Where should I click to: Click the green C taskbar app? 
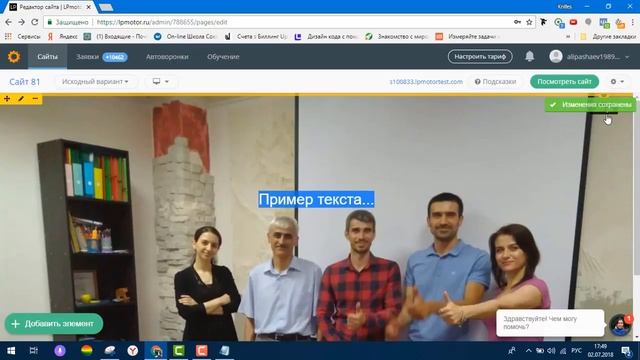178,351
